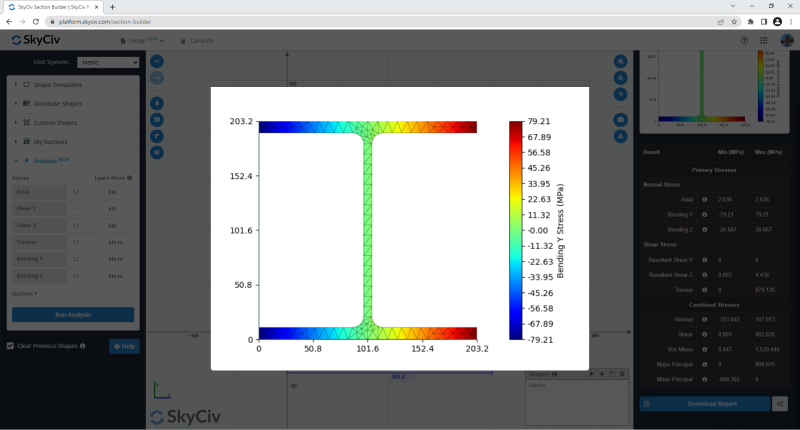This screenshot has height=430, width=800.
Task: Click the Axial force input field
Action: [87, 191]
